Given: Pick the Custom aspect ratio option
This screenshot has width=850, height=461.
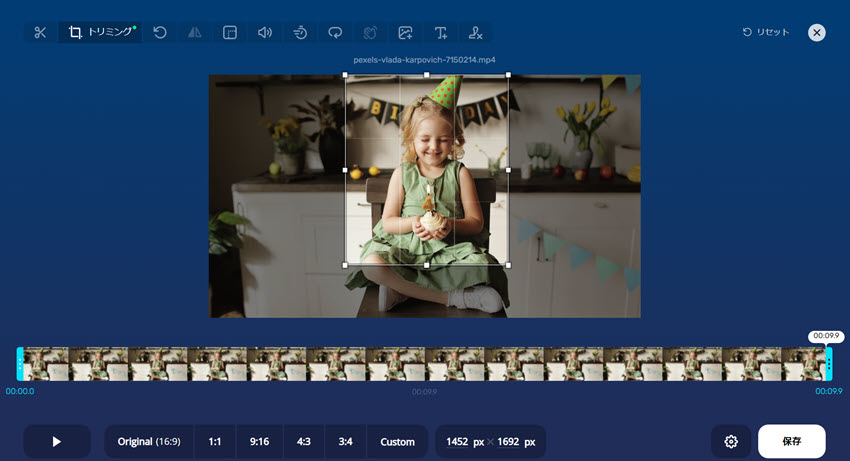Looking at the screenshot, I should (397, 442).
